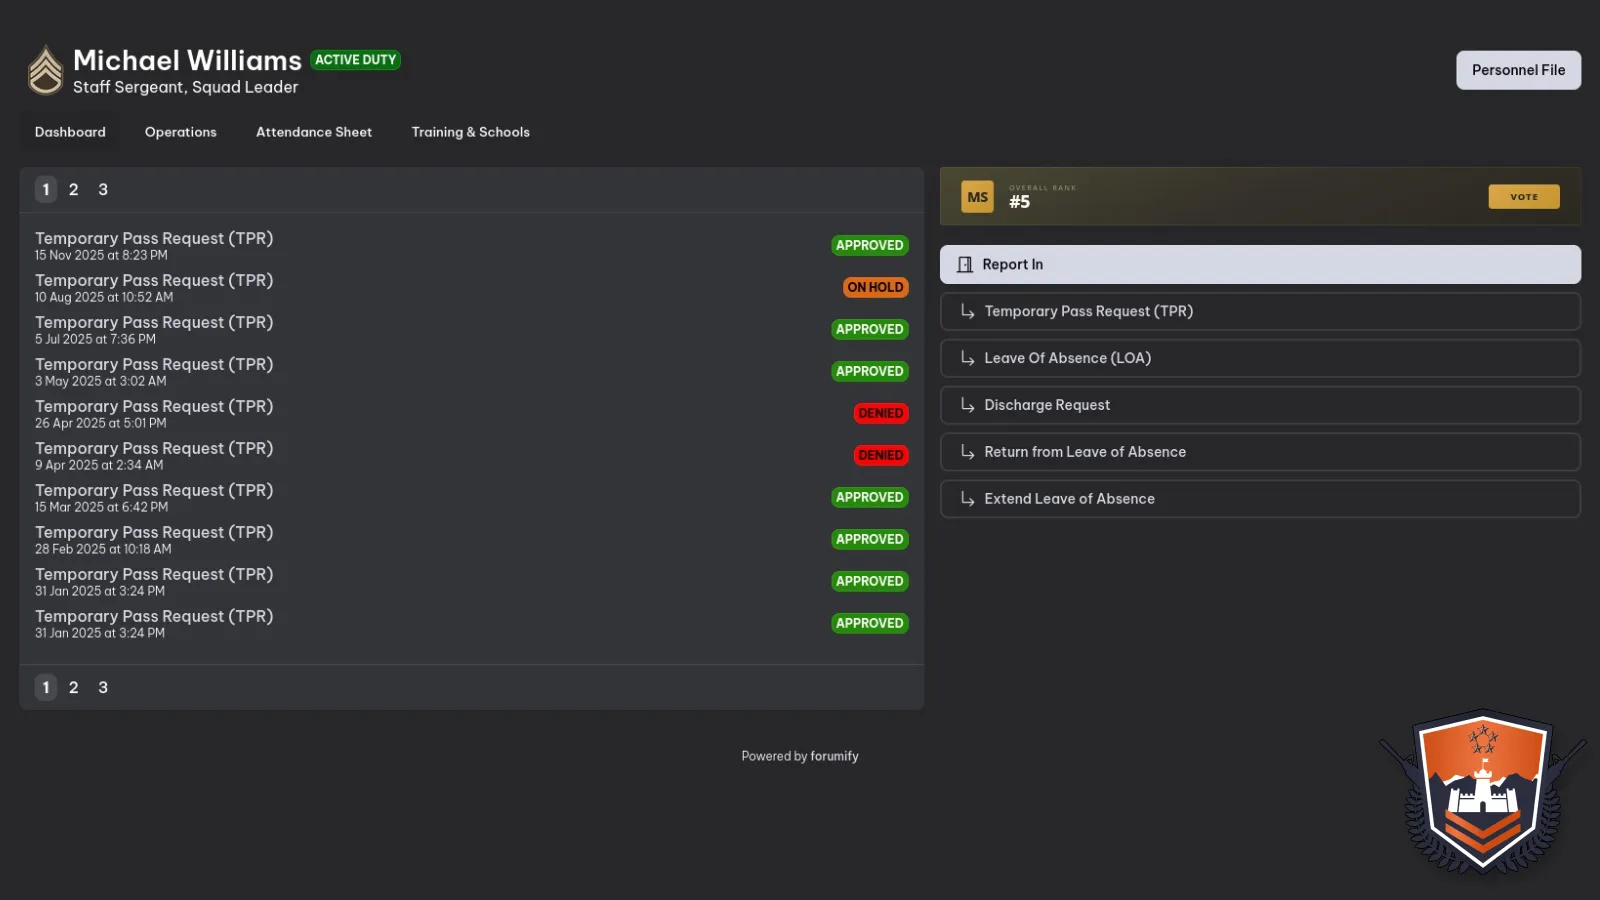This screenshot has height=900, width=1600.
Task: Click the orange castle shield emblem
Action: tap(1483, 790)
